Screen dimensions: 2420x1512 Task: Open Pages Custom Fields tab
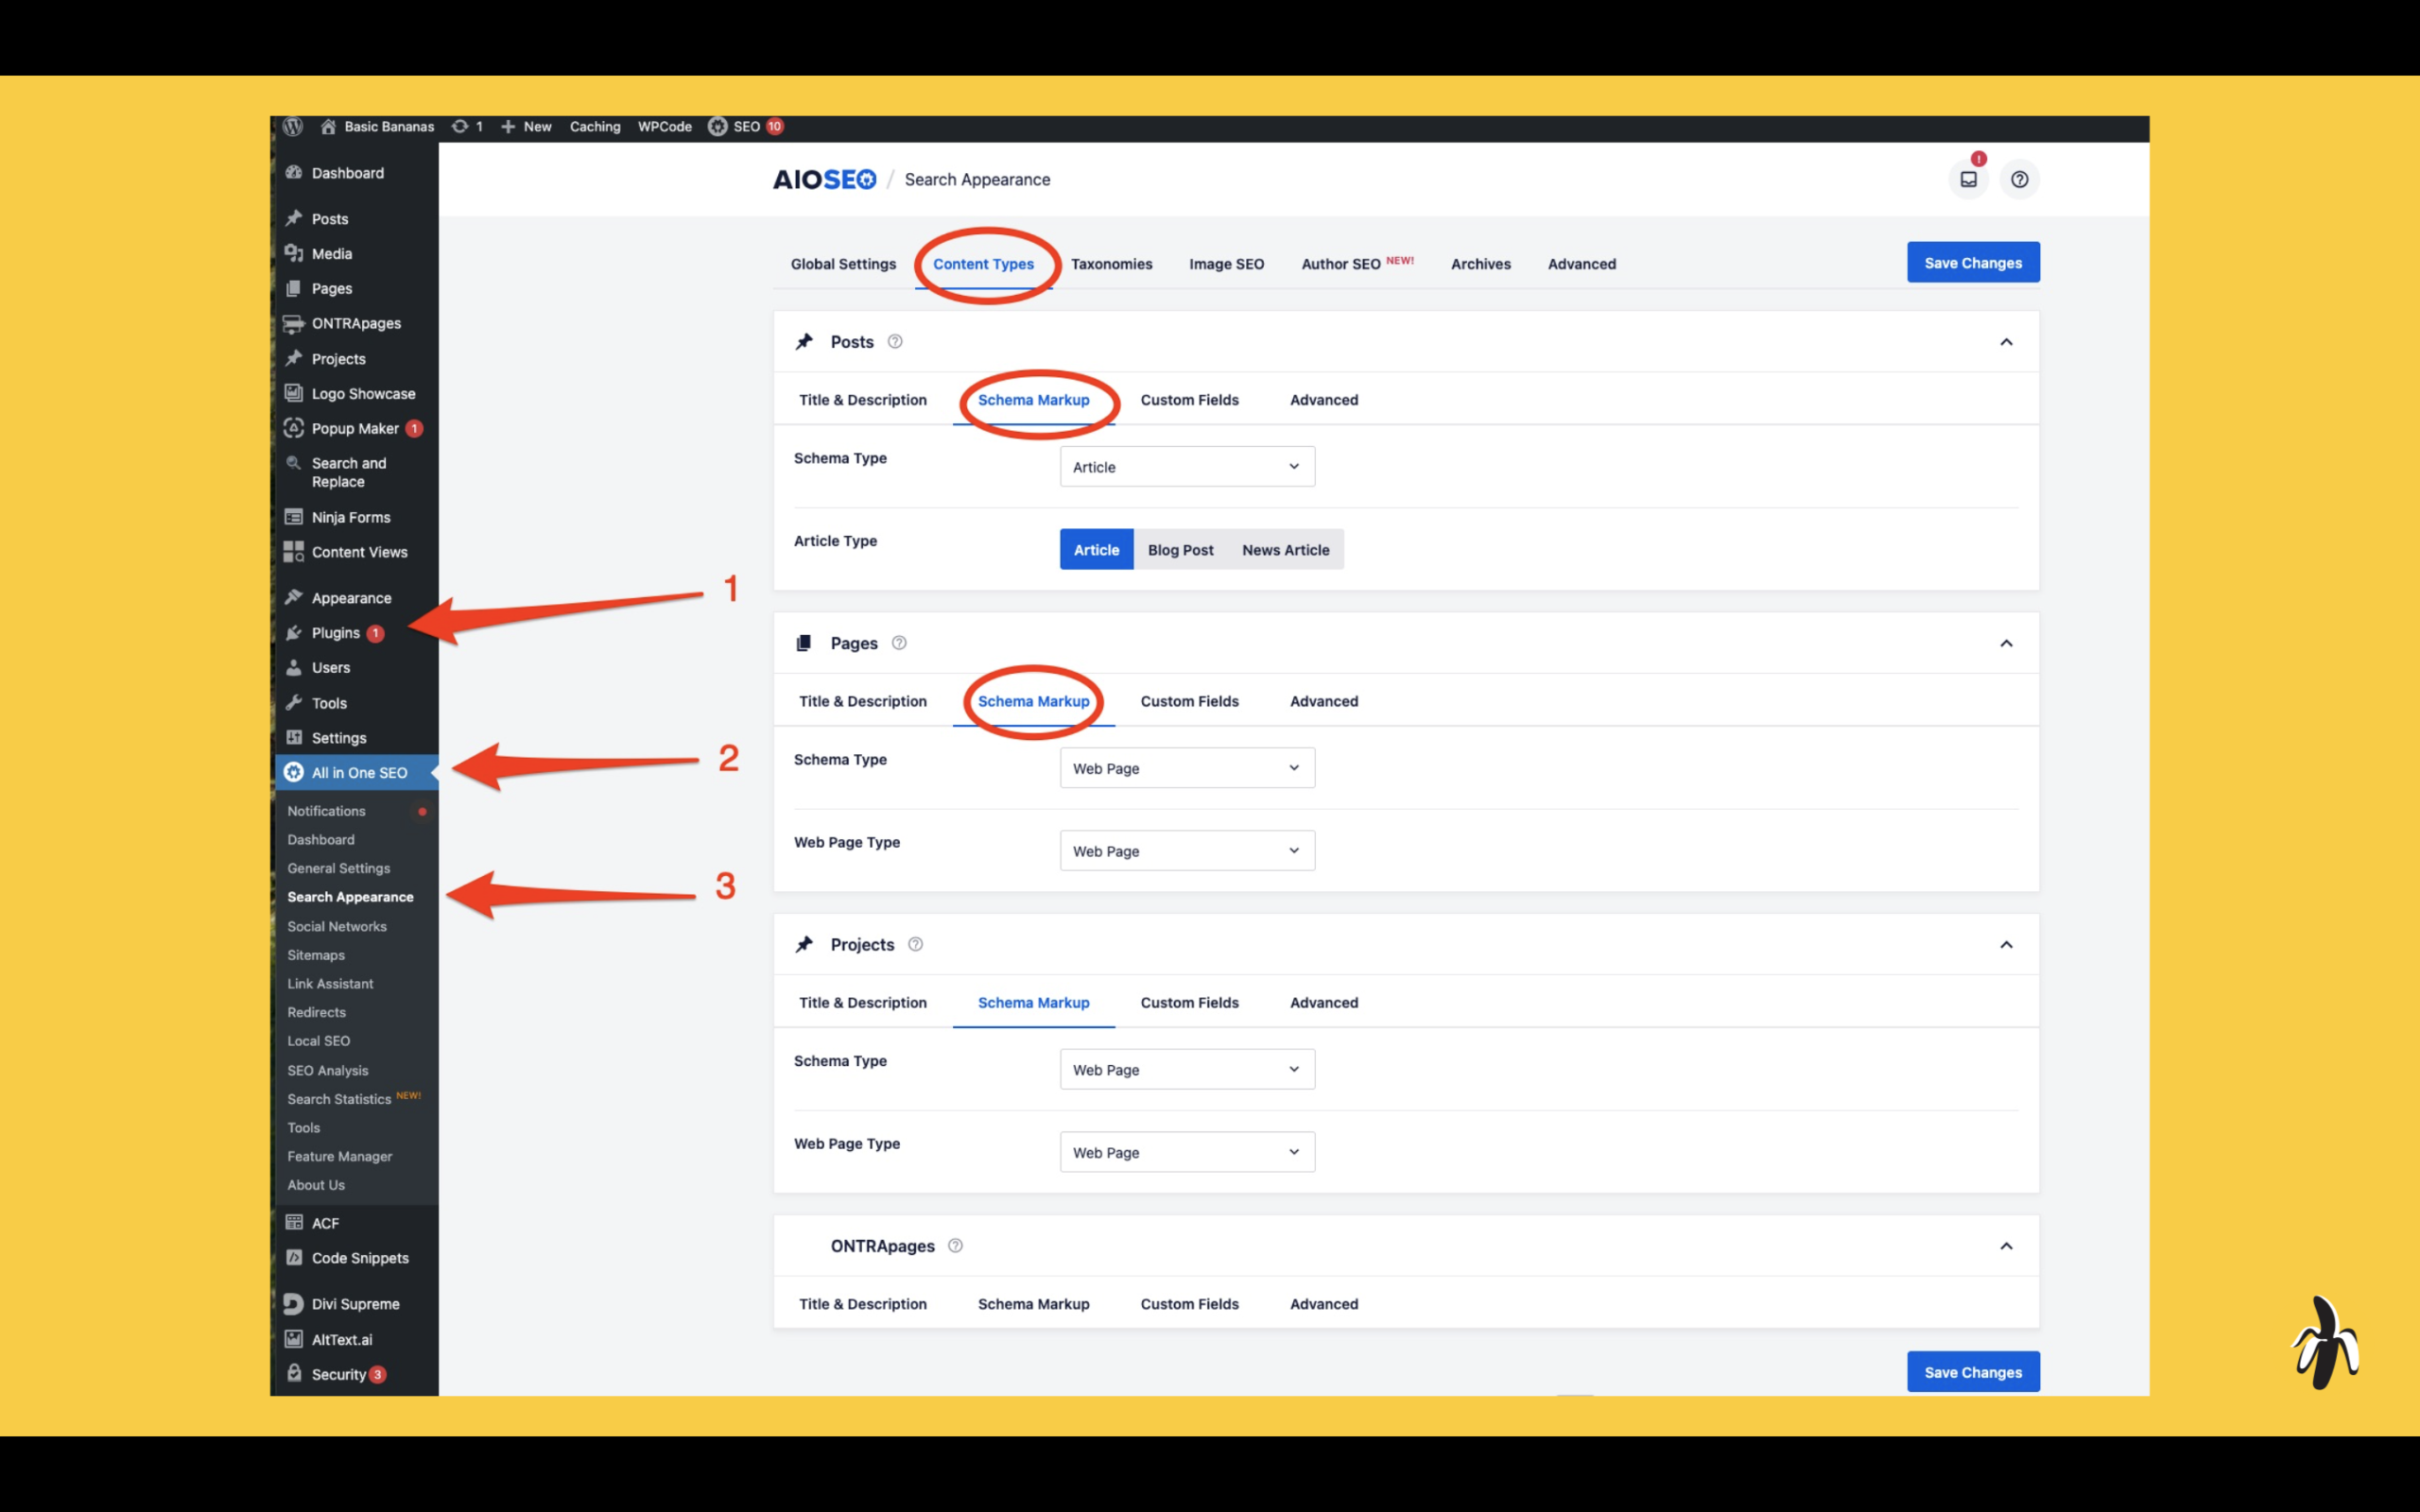(1189, 701)
